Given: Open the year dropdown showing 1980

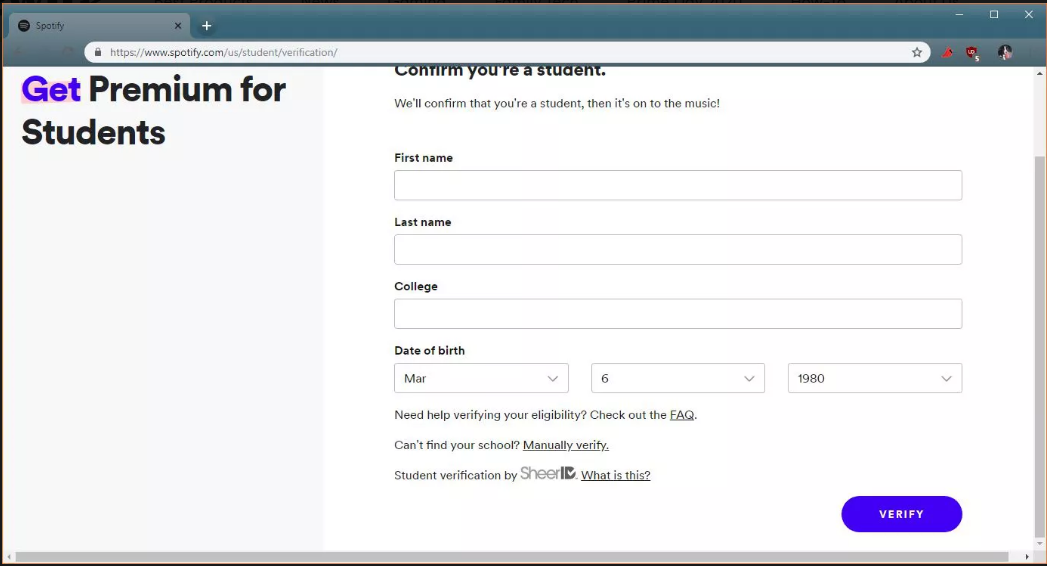Looking at the screenshot, I should [875, 378].
